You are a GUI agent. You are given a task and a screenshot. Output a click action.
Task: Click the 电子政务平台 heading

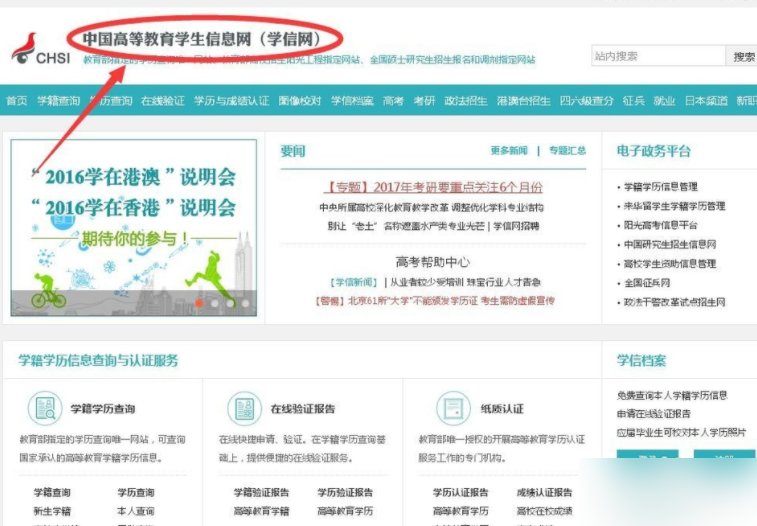(x=654, y=151)
